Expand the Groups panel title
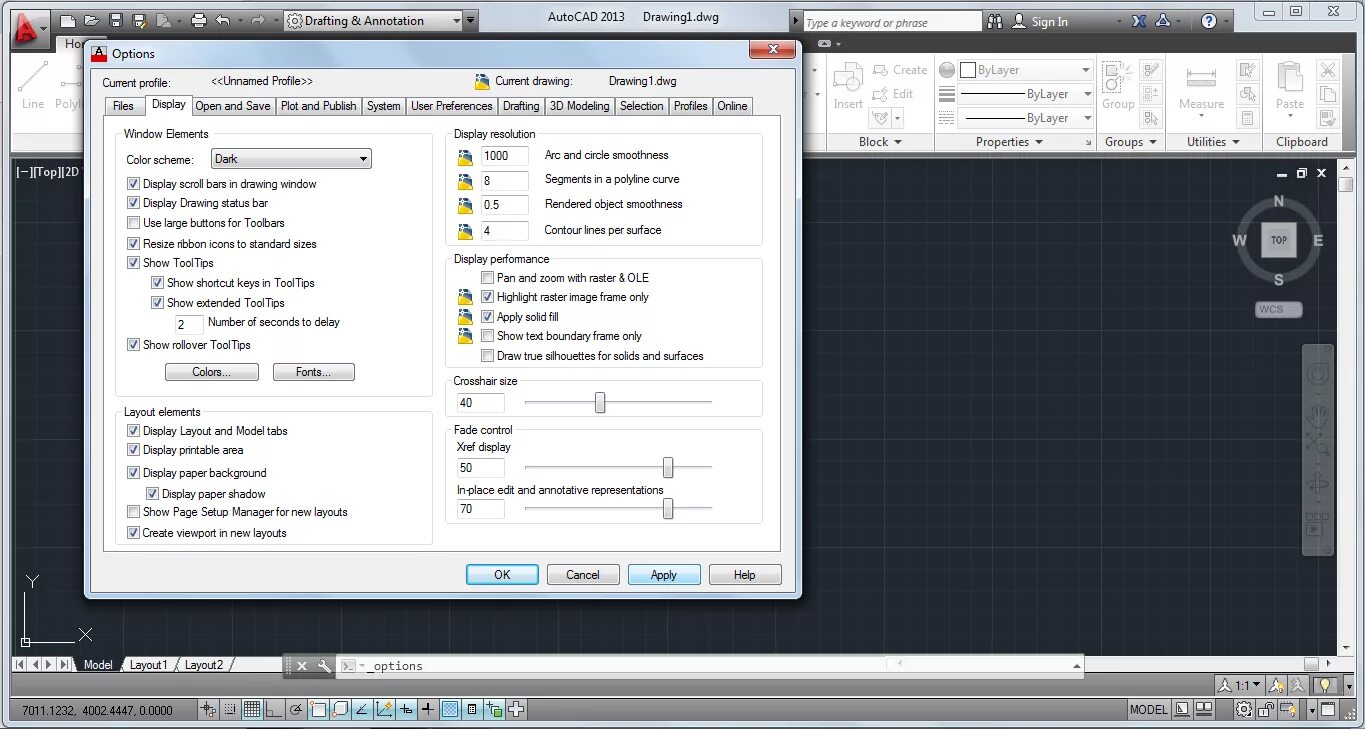 (x=1130, y=142)
